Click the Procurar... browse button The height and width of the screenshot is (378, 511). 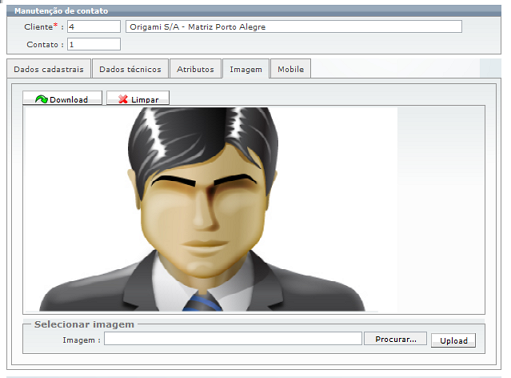(x=396, y=339)
